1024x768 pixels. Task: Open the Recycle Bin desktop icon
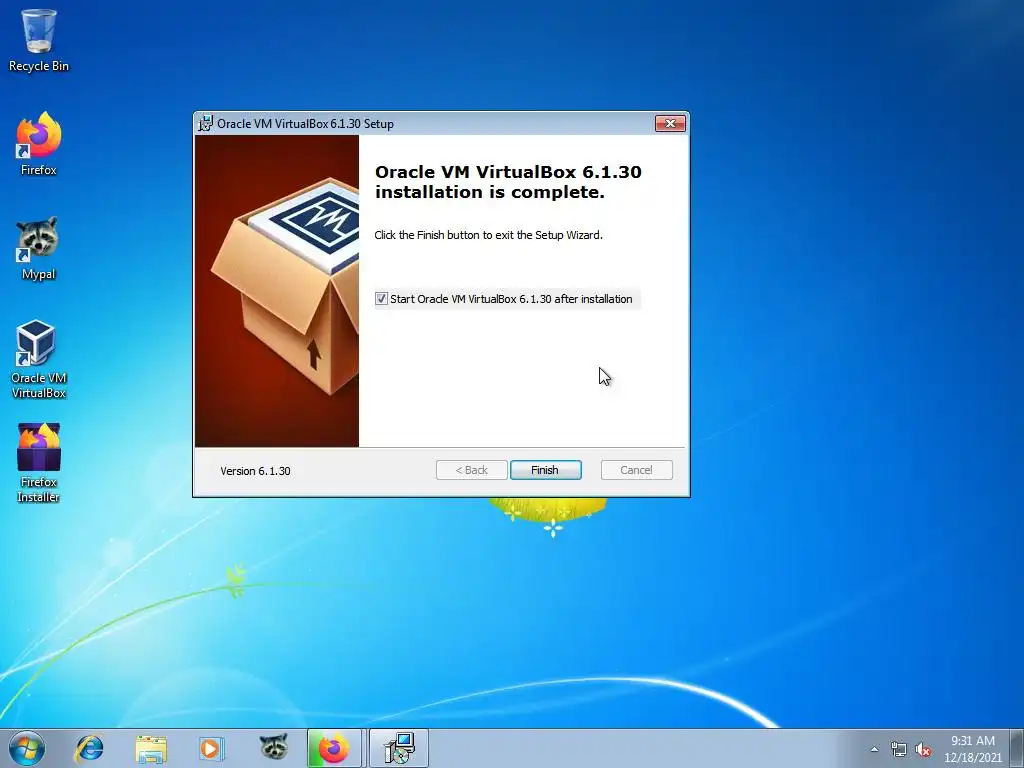[x=39, y=40]
